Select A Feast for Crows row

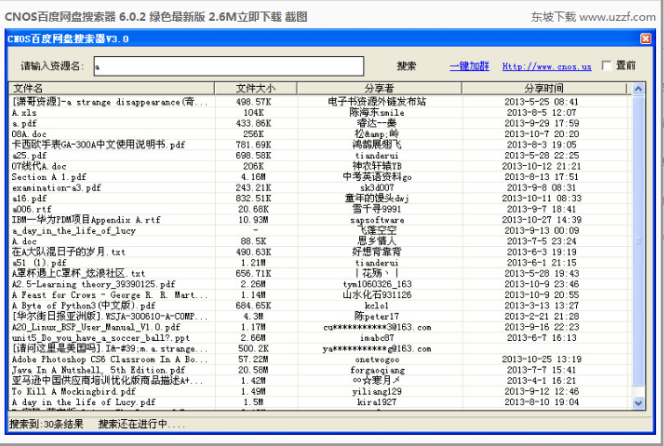click(x=318, y=295)
